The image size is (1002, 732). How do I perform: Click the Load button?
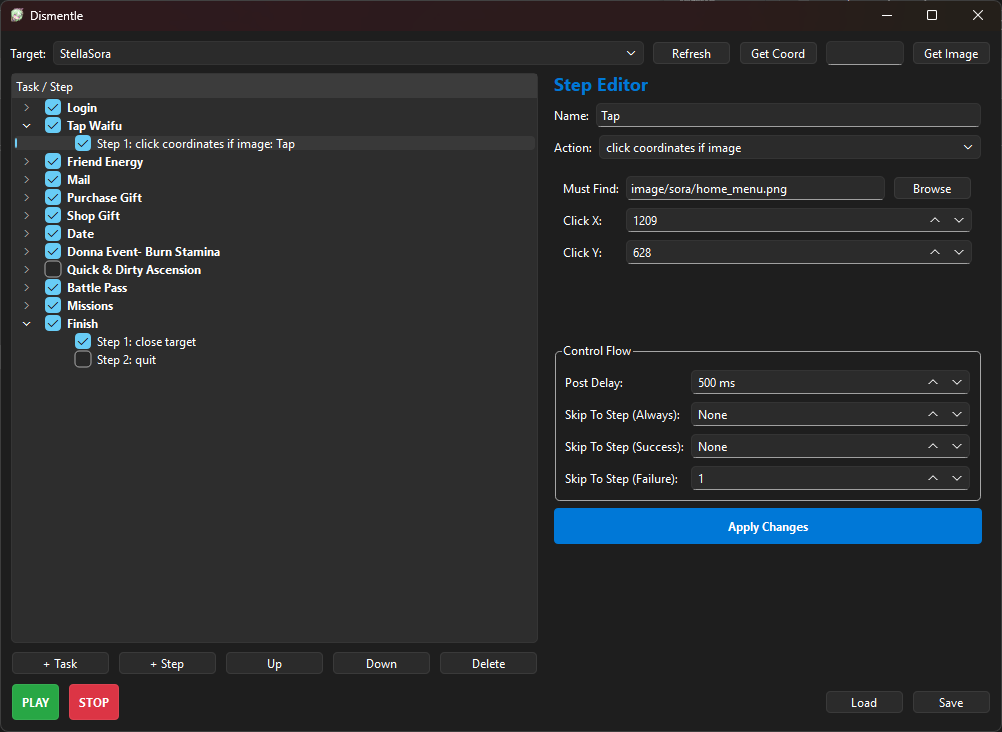point(864,702)
